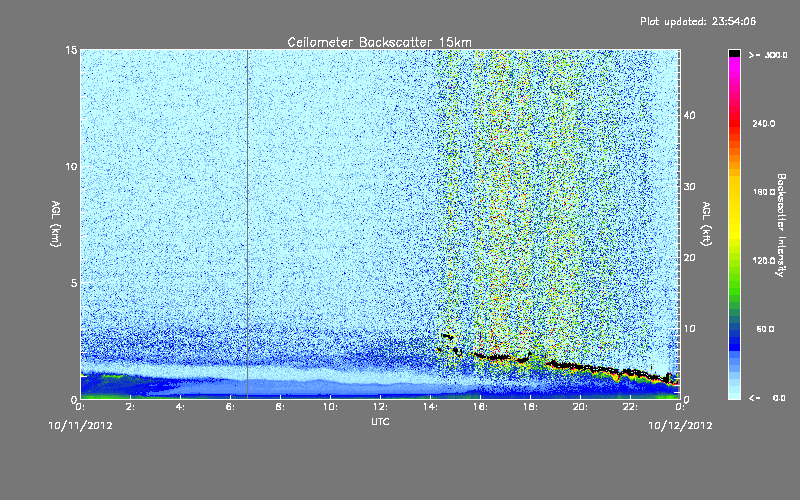Click the '10:' hour tick label on x-axis
800x500 pixels.
[x=330, y=407]
